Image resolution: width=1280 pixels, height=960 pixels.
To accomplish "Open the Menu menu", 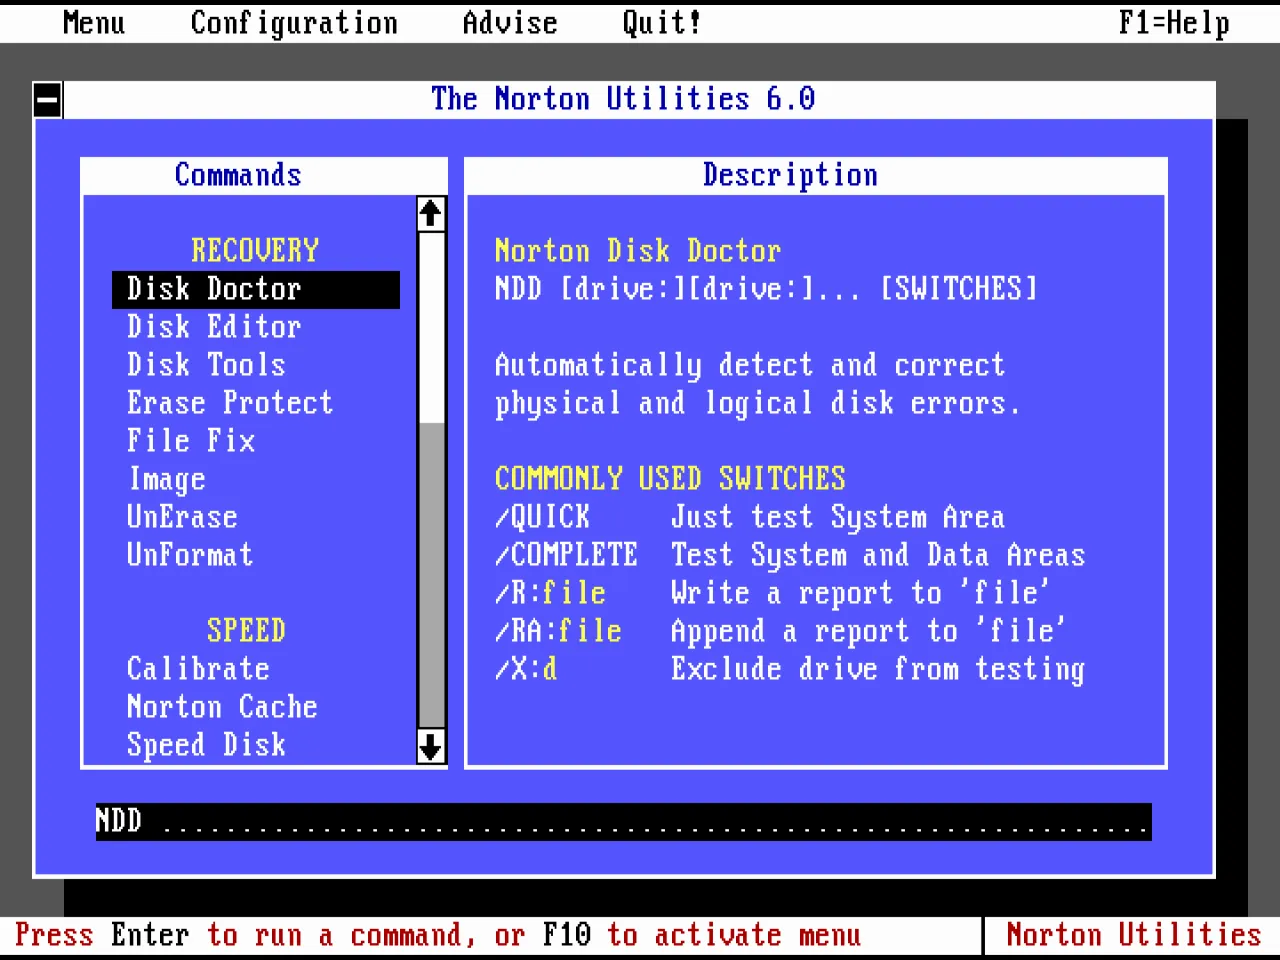I will pos(93,22).
